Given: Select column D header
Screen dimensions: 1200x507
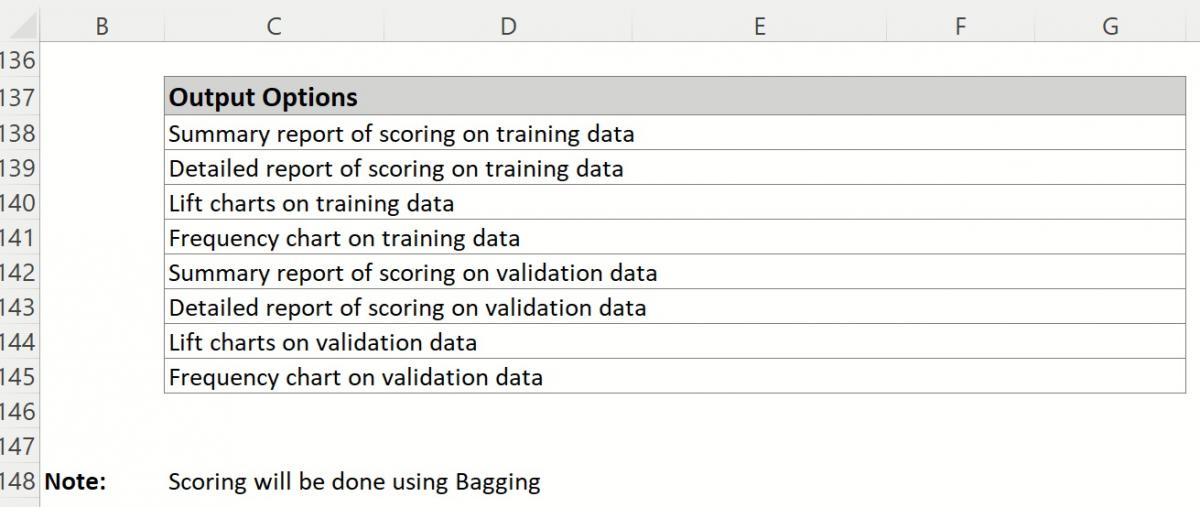Looking at the screenshot, I should [x=508, y=27].
